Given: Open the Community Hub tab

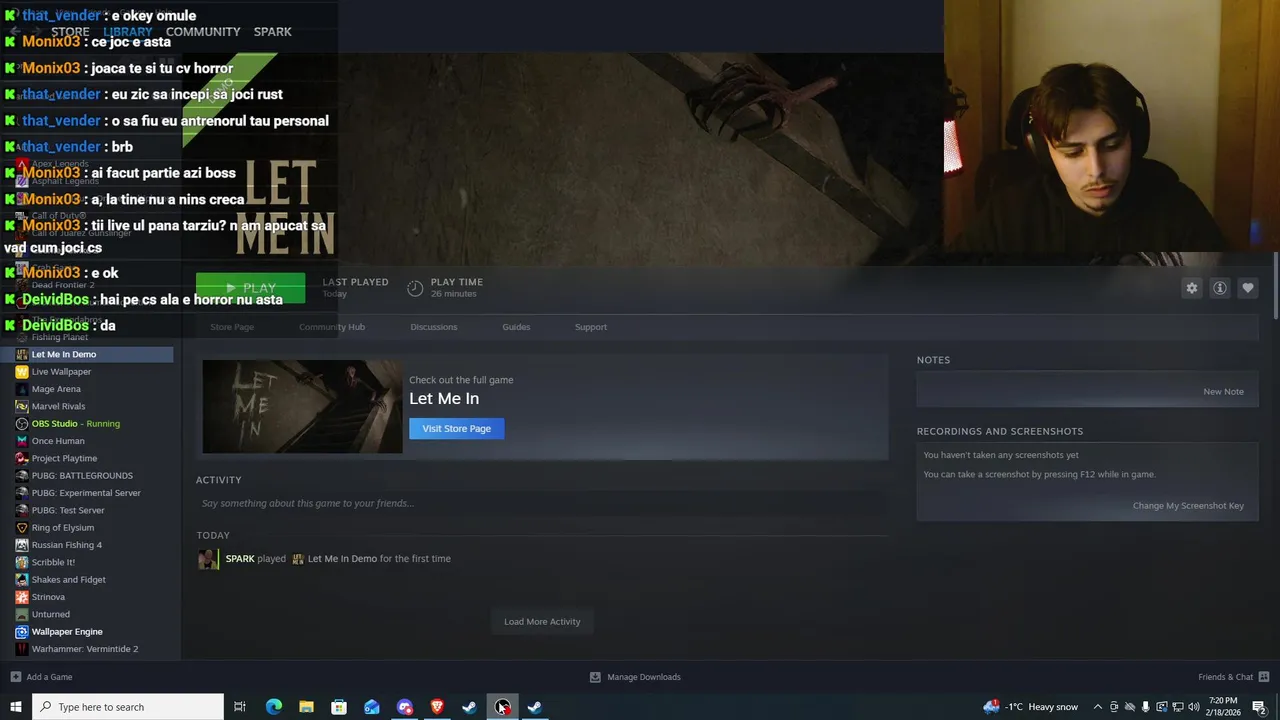Looking at the screenshot, I should [332, 327].
